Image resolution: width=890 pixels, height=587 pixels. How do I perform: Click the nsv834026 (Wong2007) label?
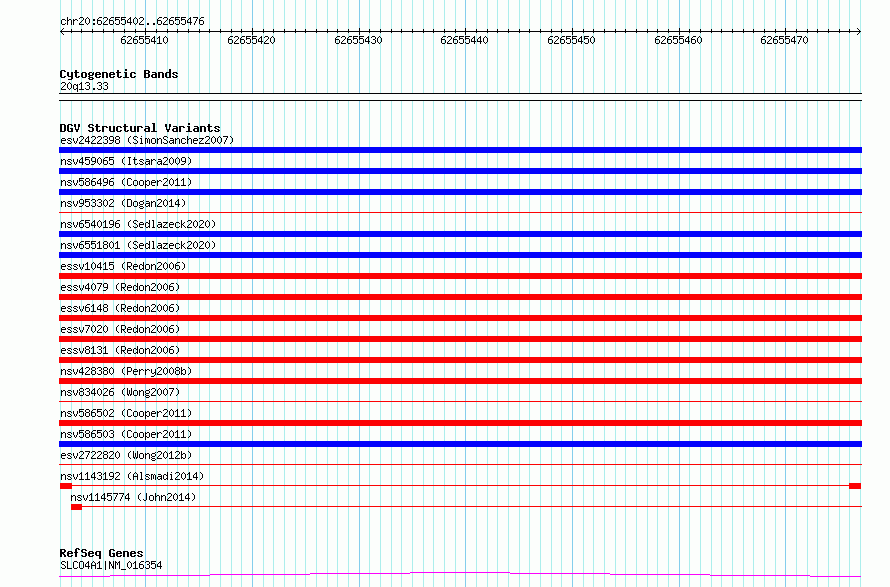point(120,392)
